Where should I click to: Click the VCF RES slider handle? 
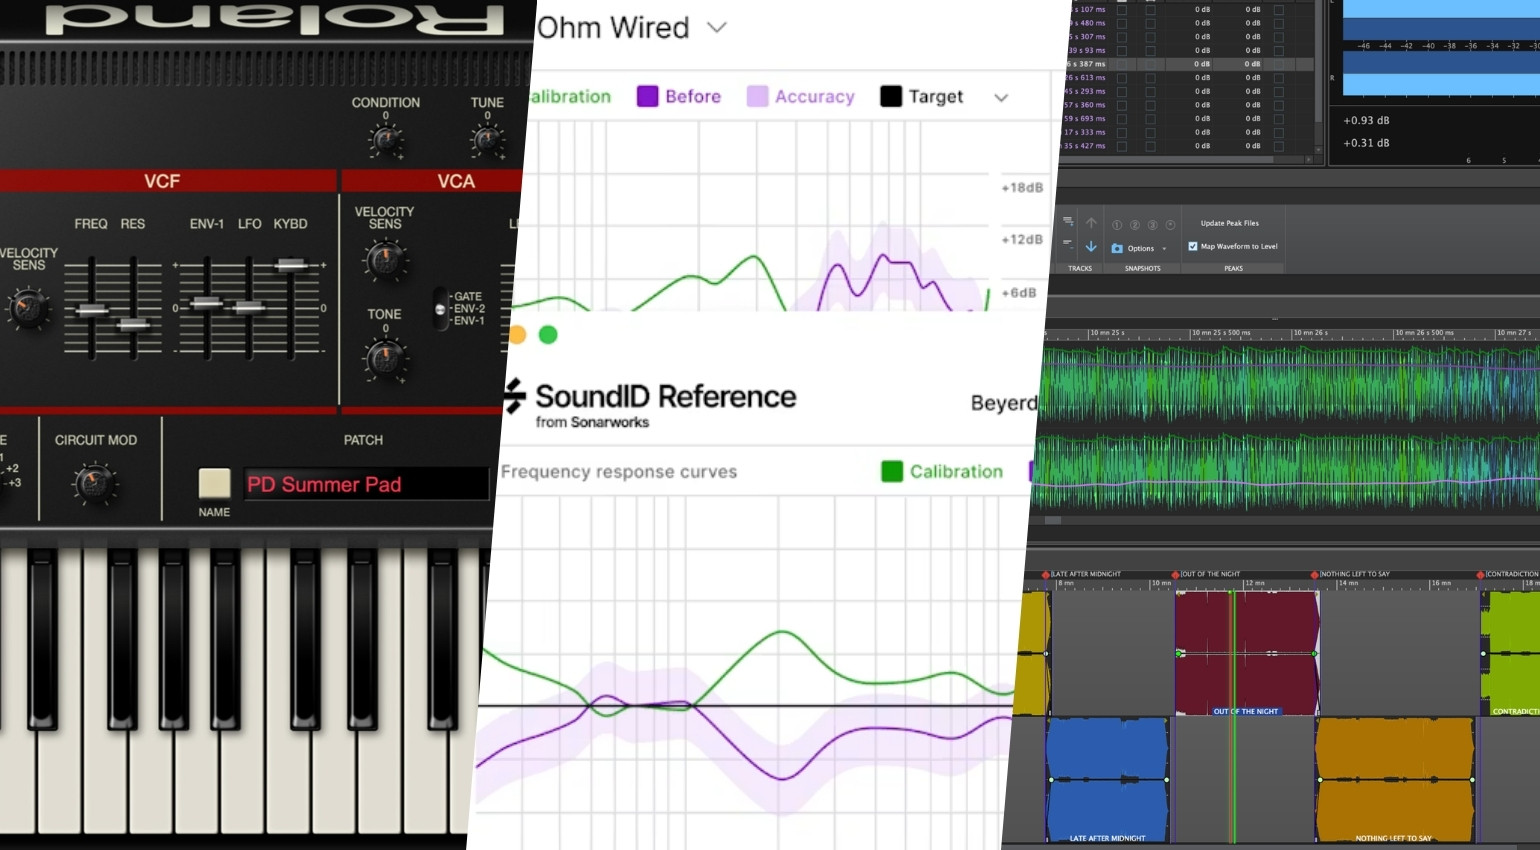[133, 324]
